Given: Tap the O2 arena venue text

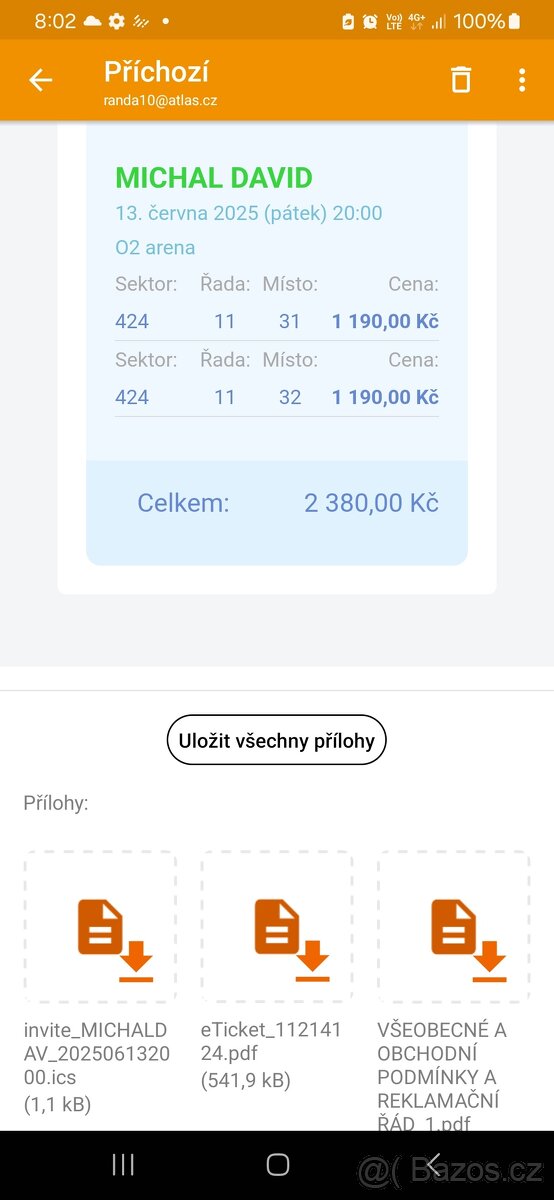Looking at the screenshot, I should 155,247.
